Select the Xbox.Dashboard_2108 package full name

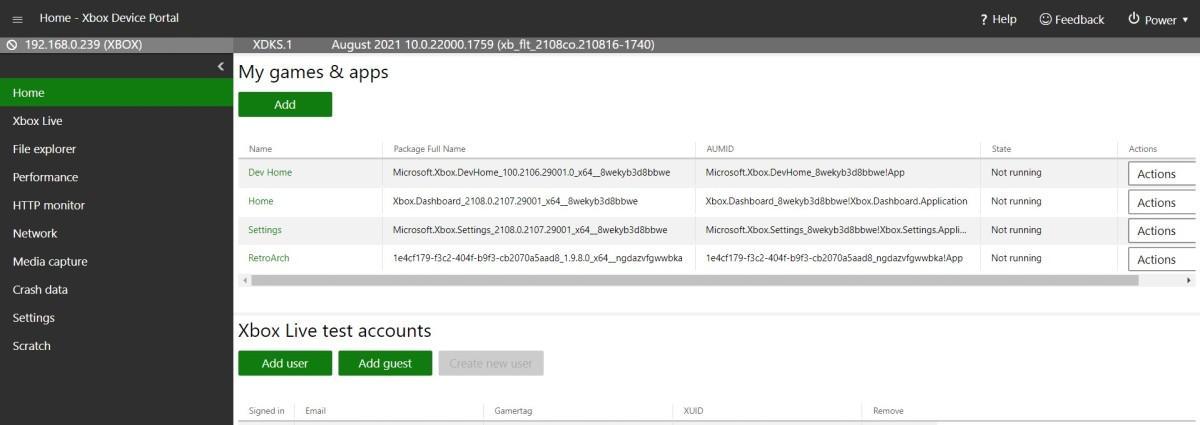coord(515,201)
